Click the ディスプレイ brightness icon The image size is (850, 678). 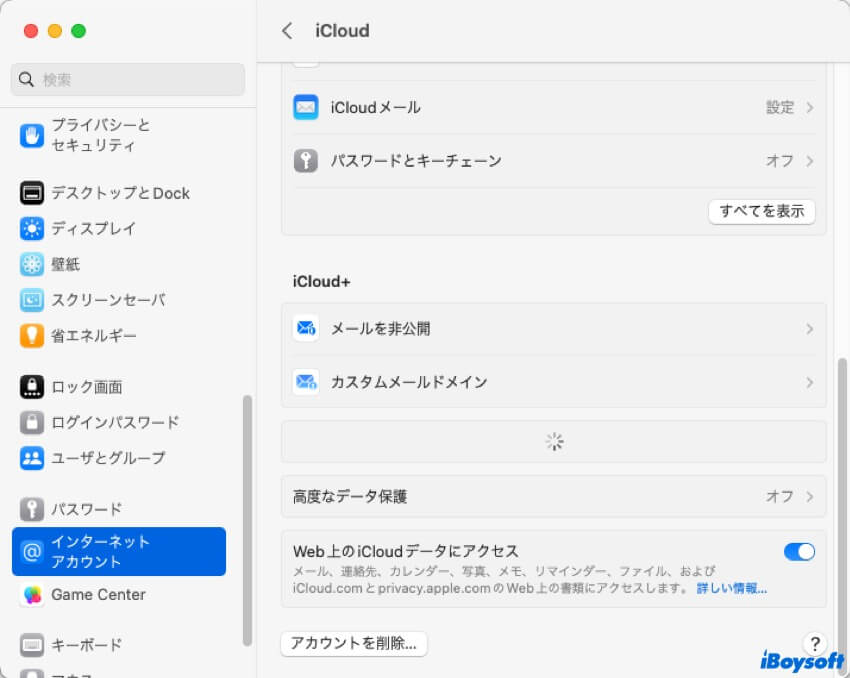[x=32, y=229]
